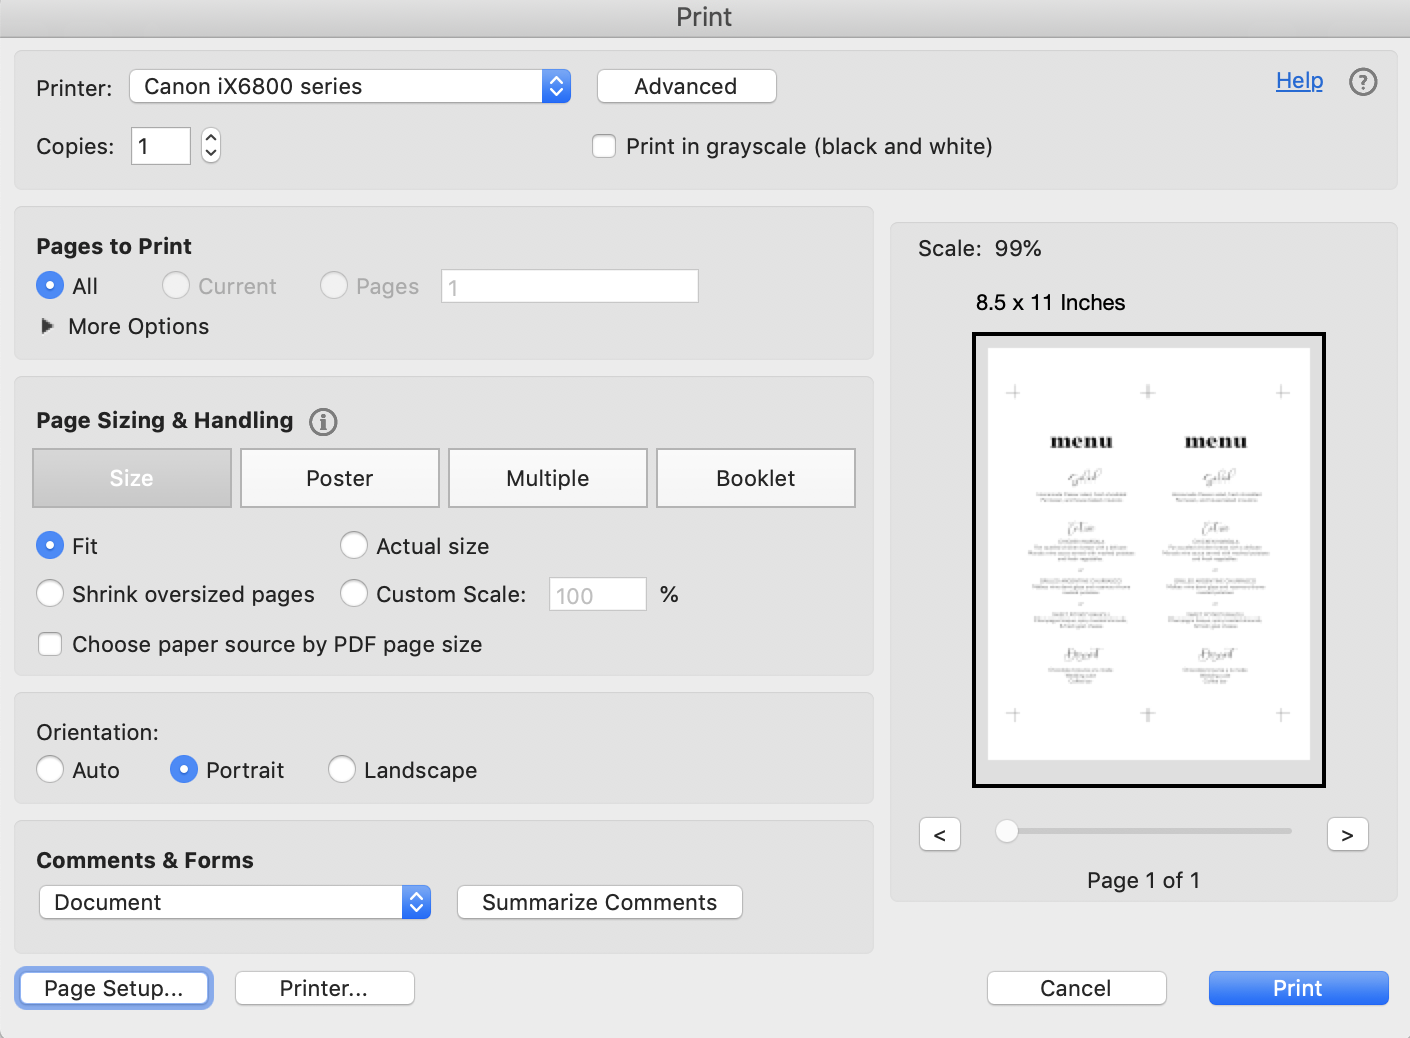Click the Page Sizing info icon
The height and width of the screenshot is (1038, 1410).
click(323, 422)
